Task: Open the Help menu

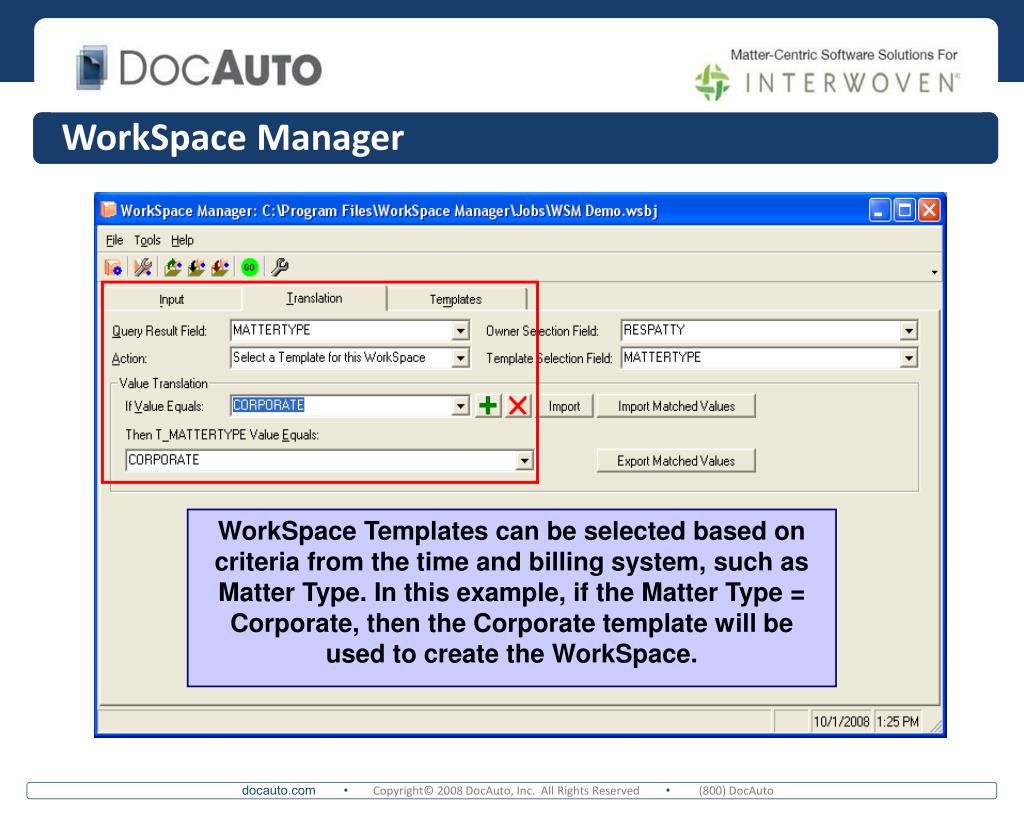Action: click(x=182, y=240)
